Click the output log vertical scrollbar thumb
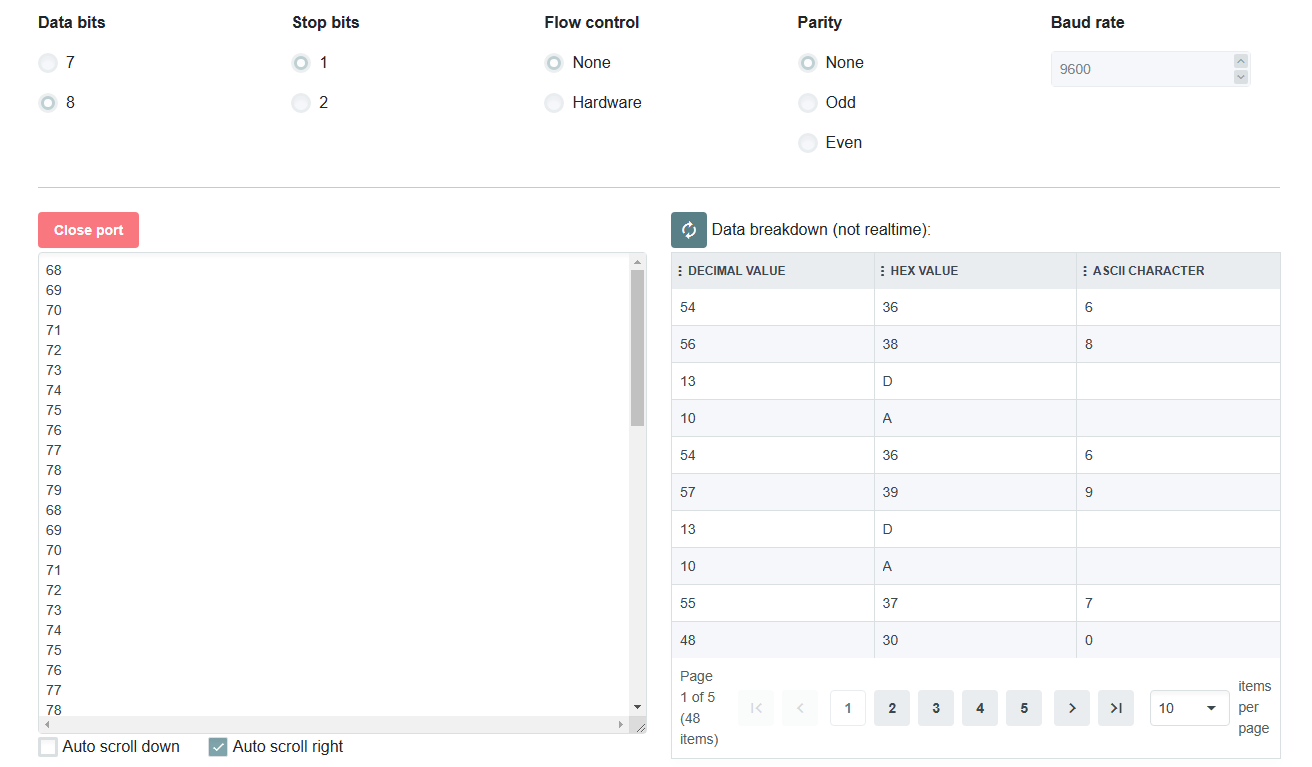 coord(638,348)
